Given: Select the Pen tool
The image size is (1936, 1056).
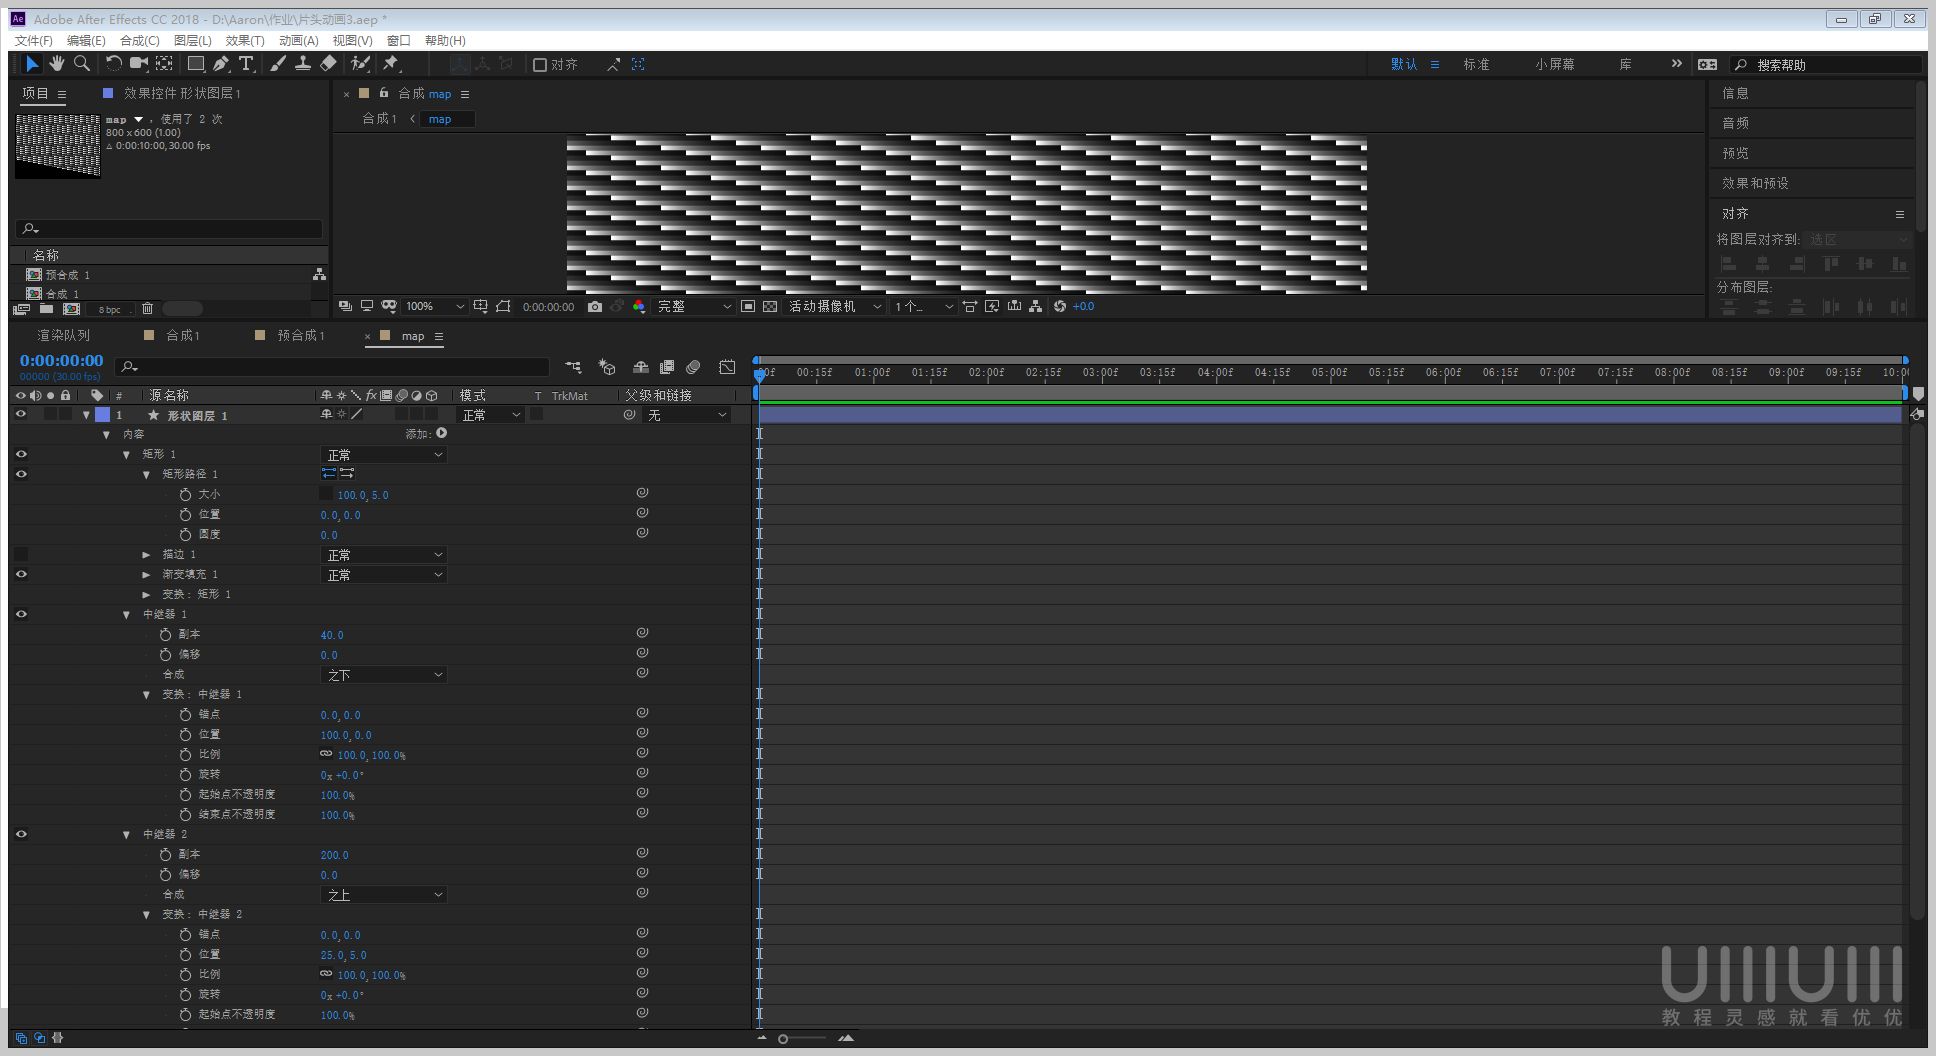Looking at the screenshot, I should coord(221,64).
